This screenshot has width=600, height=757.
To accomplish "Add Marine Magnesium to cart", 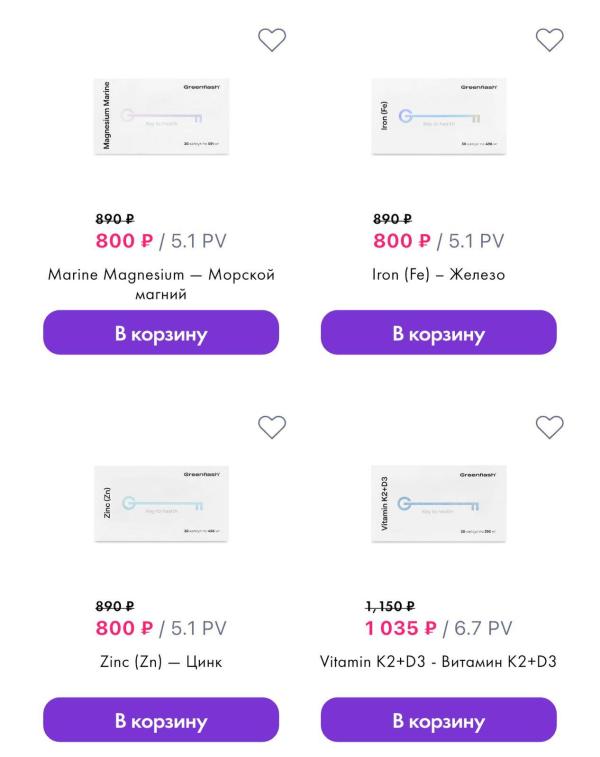I will [x=160, y=333].
